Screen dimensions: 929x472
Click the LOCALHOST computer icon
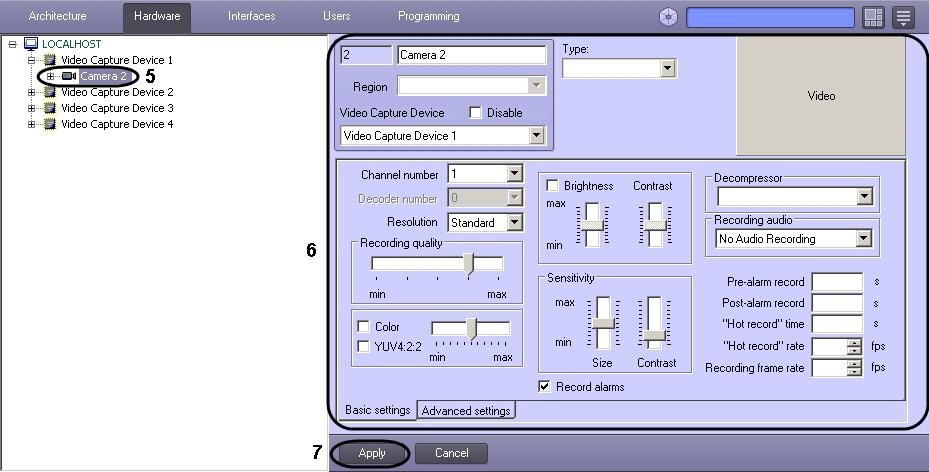pyautogui.click(x=30, y=44)
